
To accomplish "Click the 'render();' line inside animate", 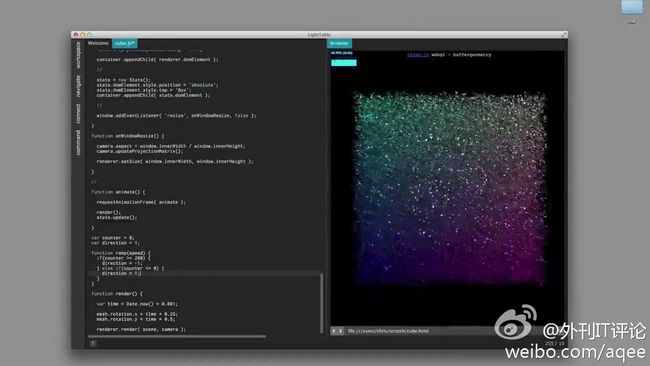I will click(x=109, y=212).
